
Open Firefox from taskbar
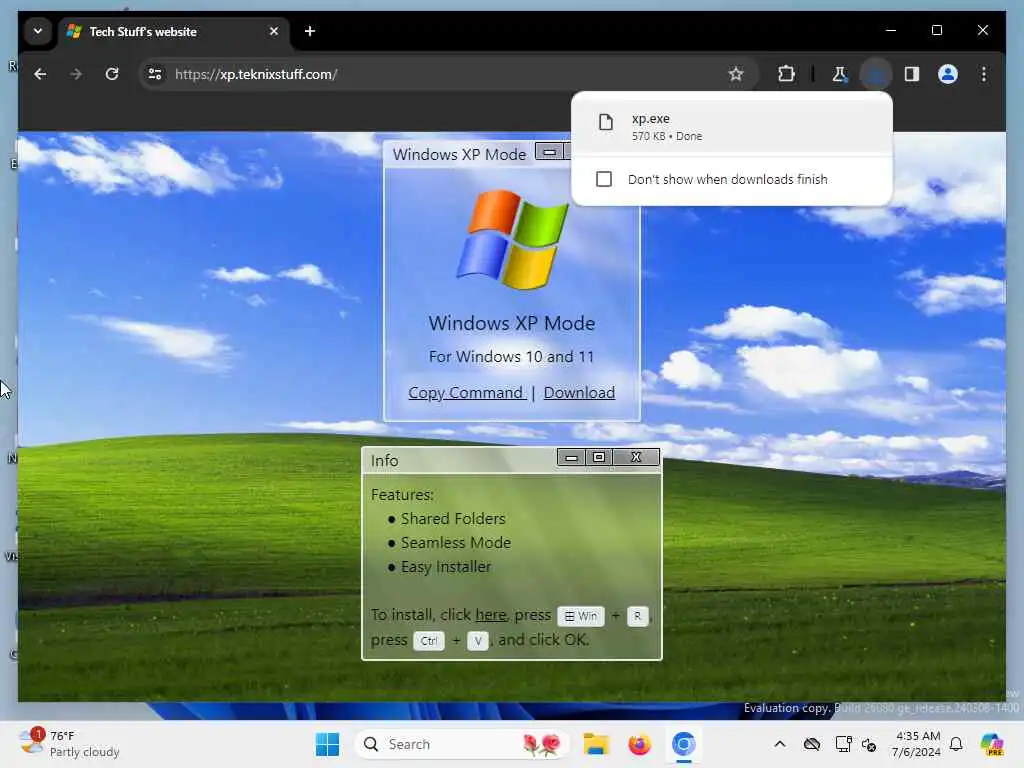coord(639,744)
